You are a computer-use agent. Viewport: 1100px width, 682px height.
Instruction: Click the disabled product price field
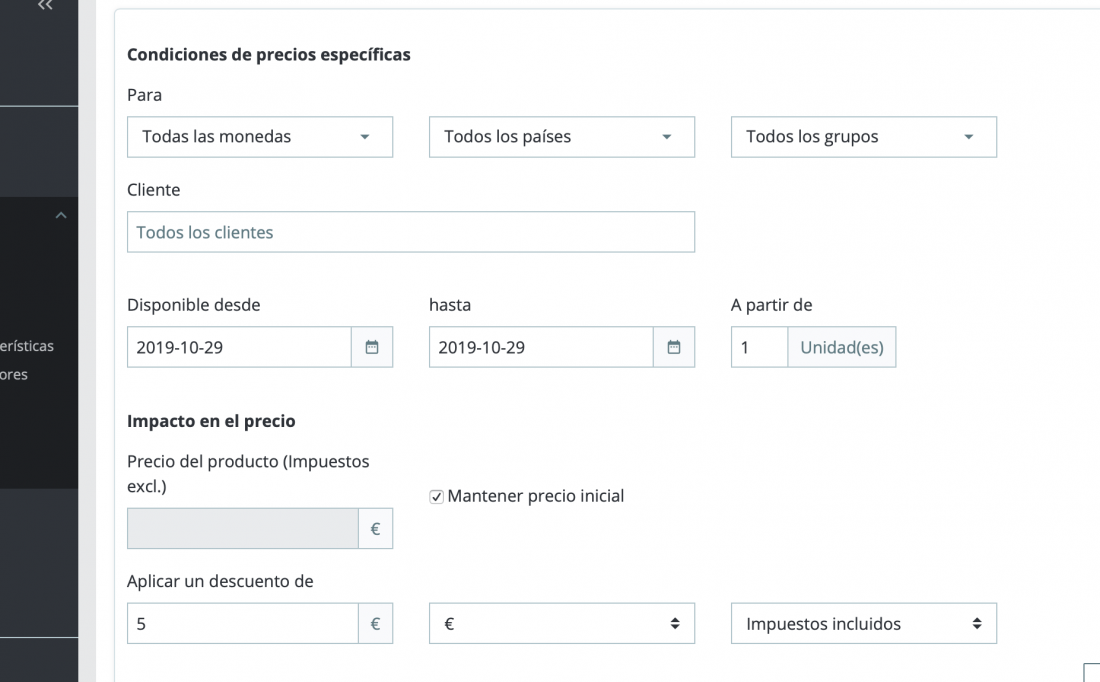coord(243,528)
